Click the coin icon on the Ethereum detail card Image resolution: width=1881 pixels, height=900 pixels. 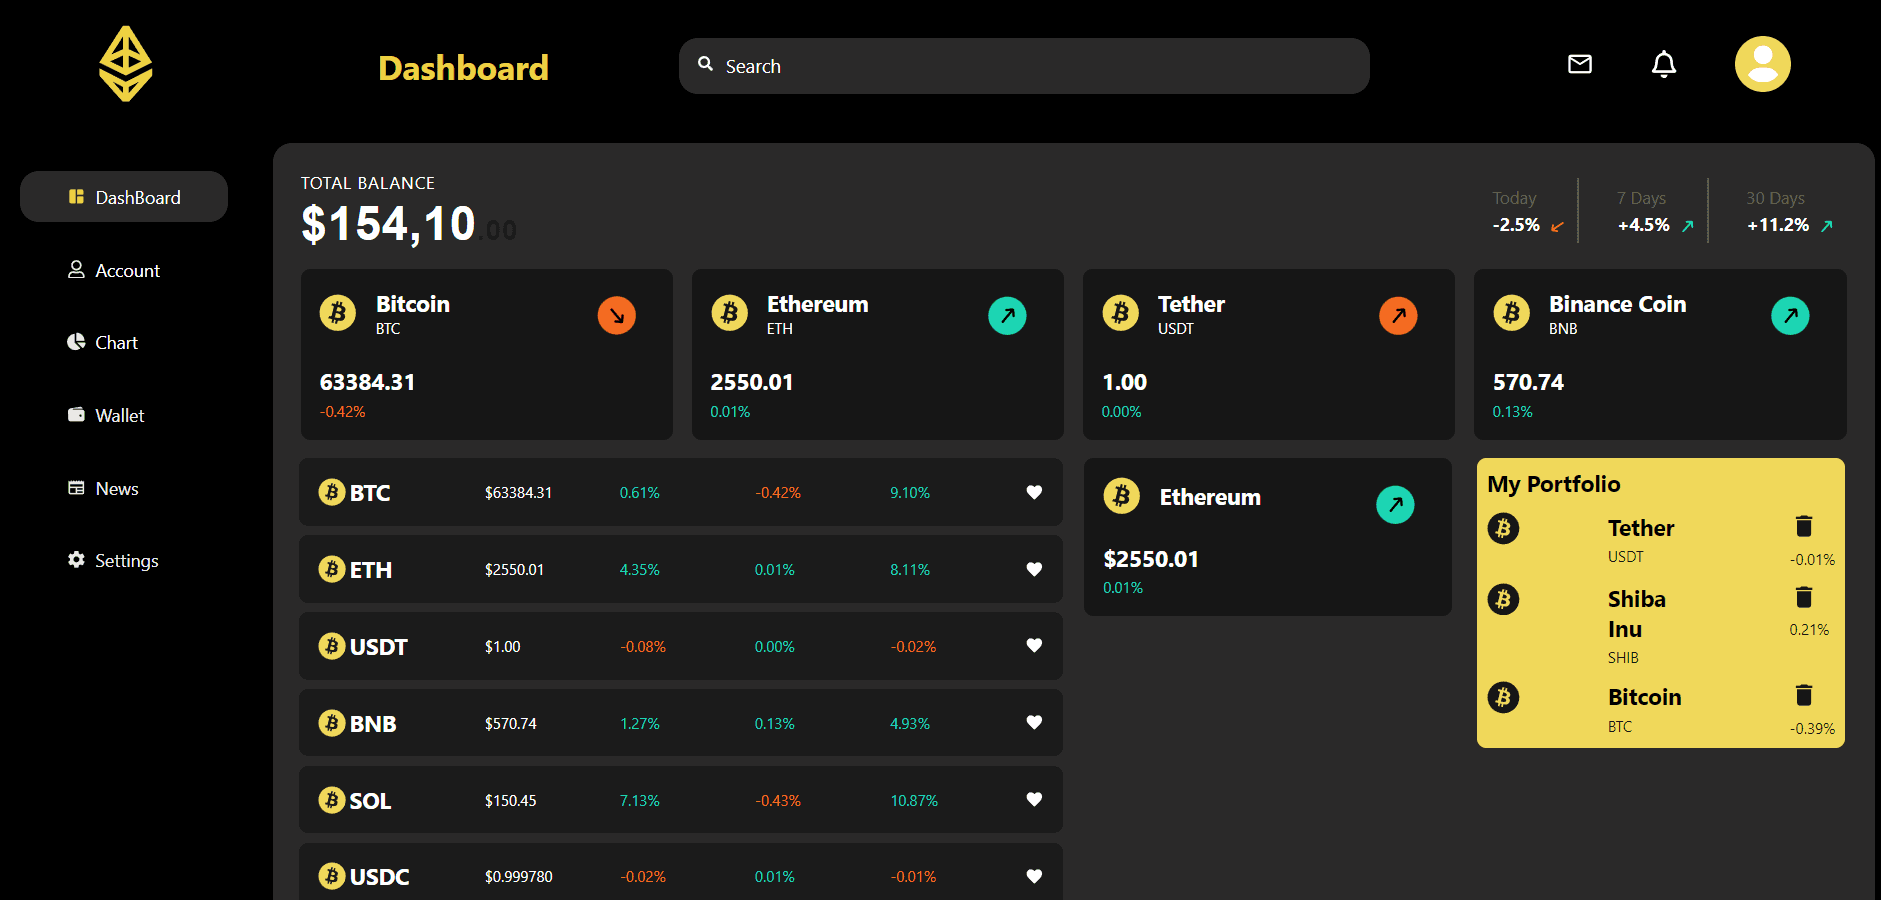tap(1122, 495)
